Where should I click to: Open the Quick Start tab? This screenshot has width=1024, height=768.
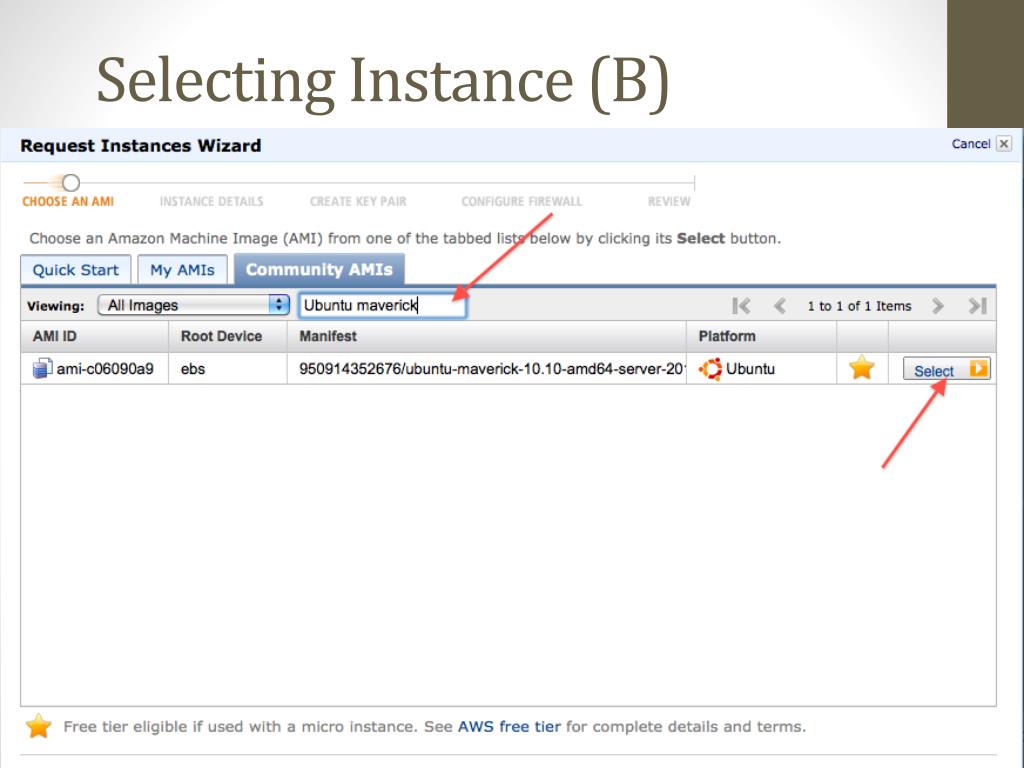76,270
